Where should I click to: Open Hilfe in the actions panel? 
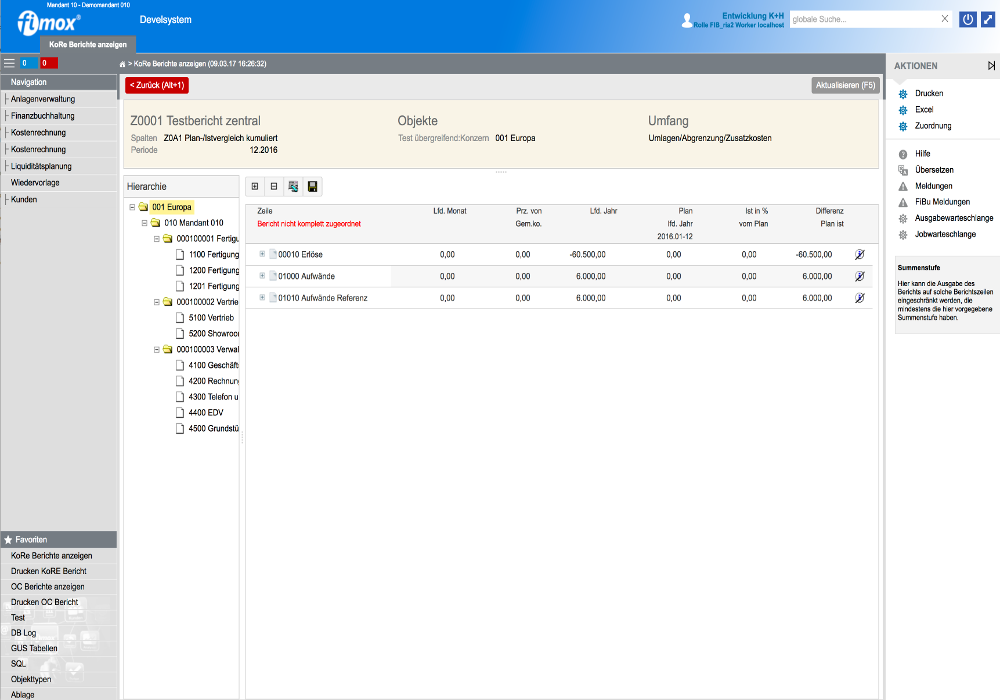click(922, 154)
